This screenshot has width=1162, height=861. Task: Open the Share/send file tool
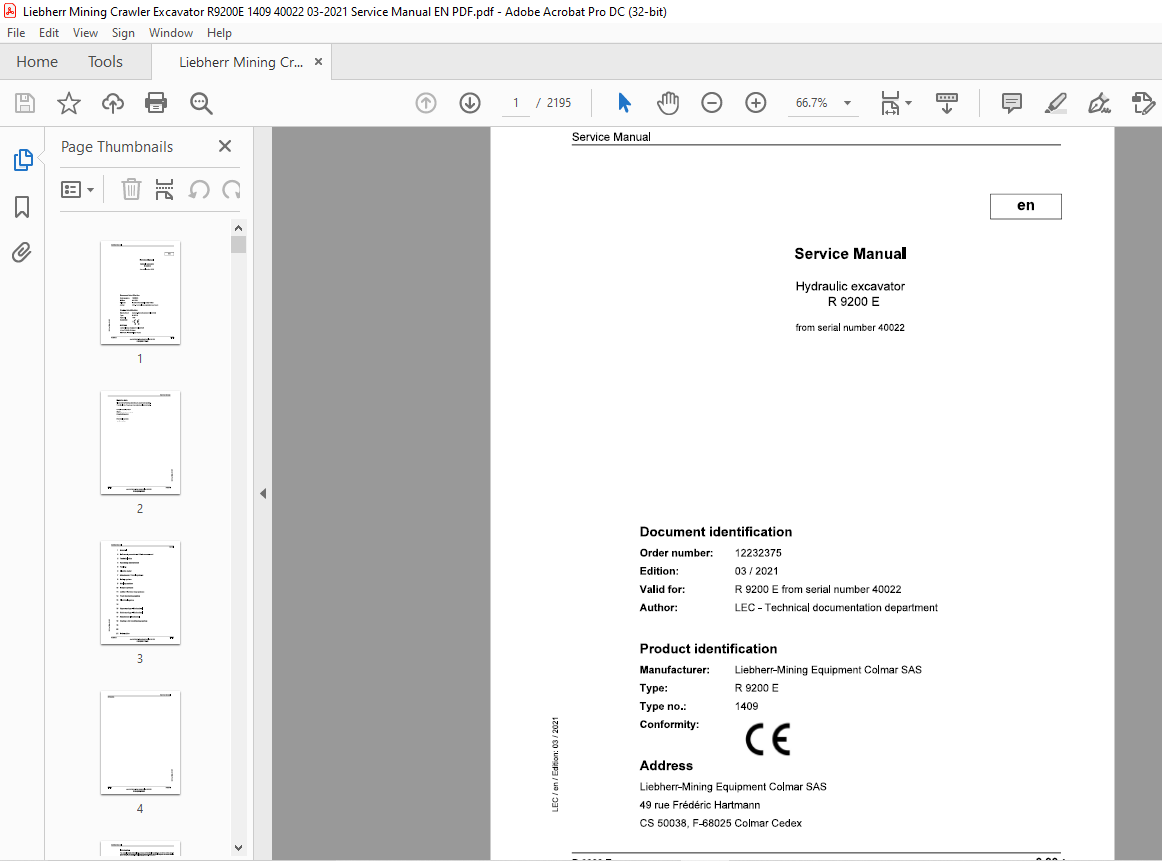(x=1143, y=103)
